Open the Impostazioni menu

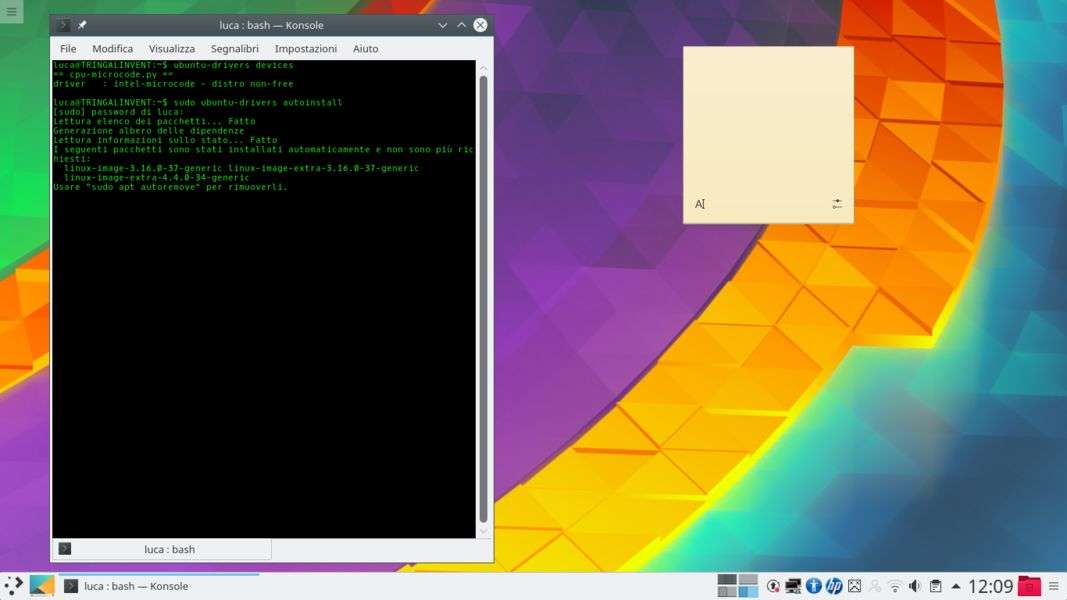pyautogui.click(x=305, y=48)
